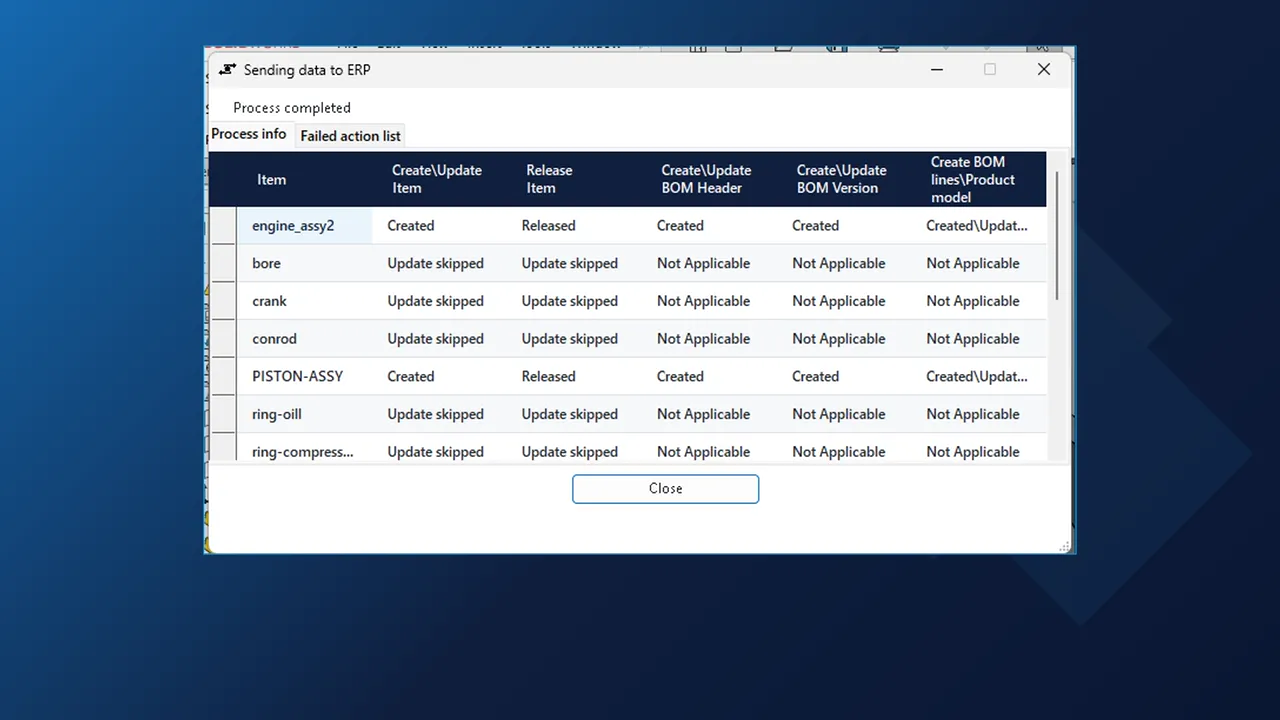Click PISTON-ASSY's 'Released' cell
The width and height of the screenshot is (1280, 720).
point(574,377)
